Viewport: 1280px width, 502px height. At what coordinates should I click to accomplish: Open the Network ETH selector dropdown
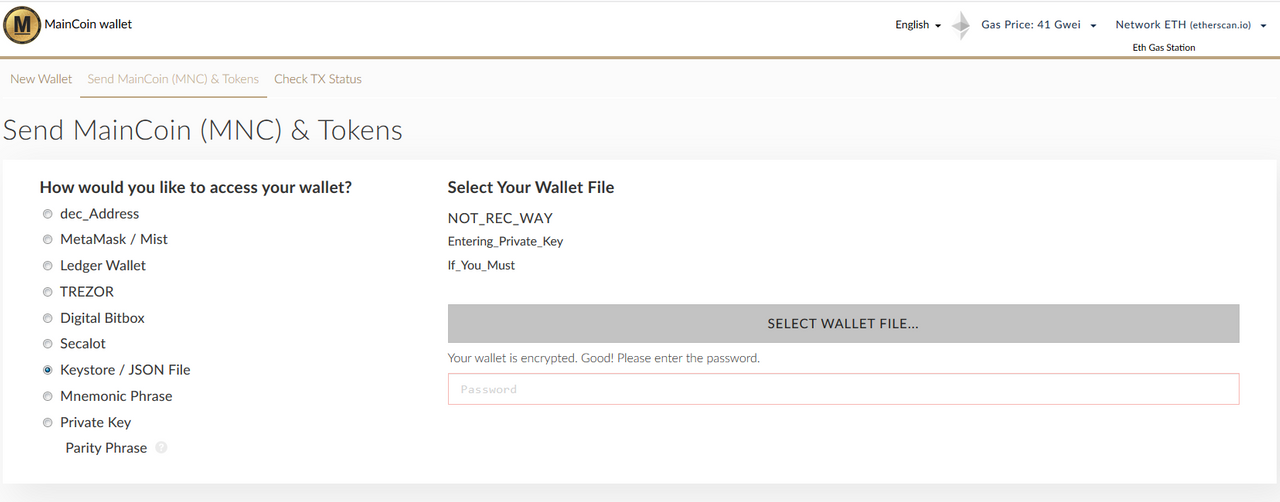[1190, 25]
